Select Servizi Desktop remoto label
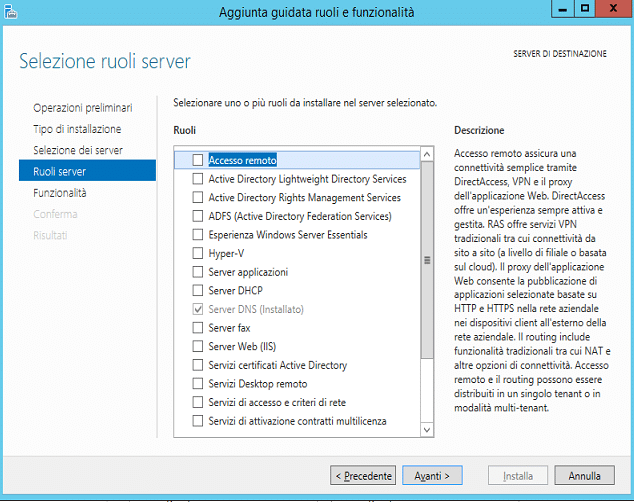The height and width of the screenshot is (502, 634). coord(258,384)
